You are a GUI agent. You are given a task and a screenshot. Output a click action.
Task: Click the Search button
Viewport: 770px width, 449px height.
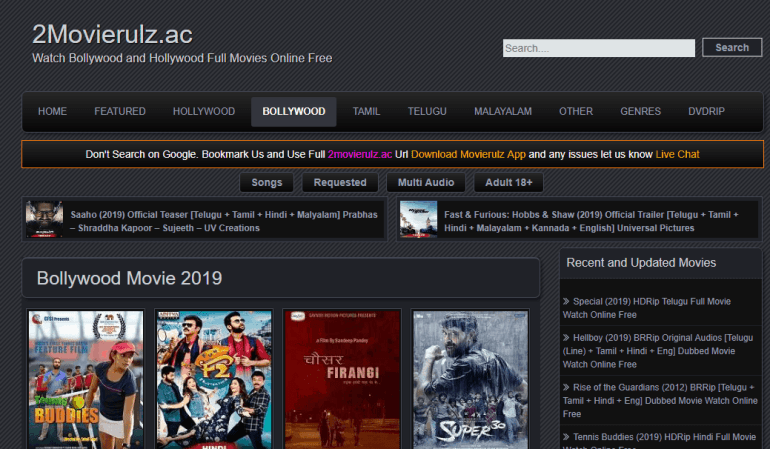[x=732, y=48]
